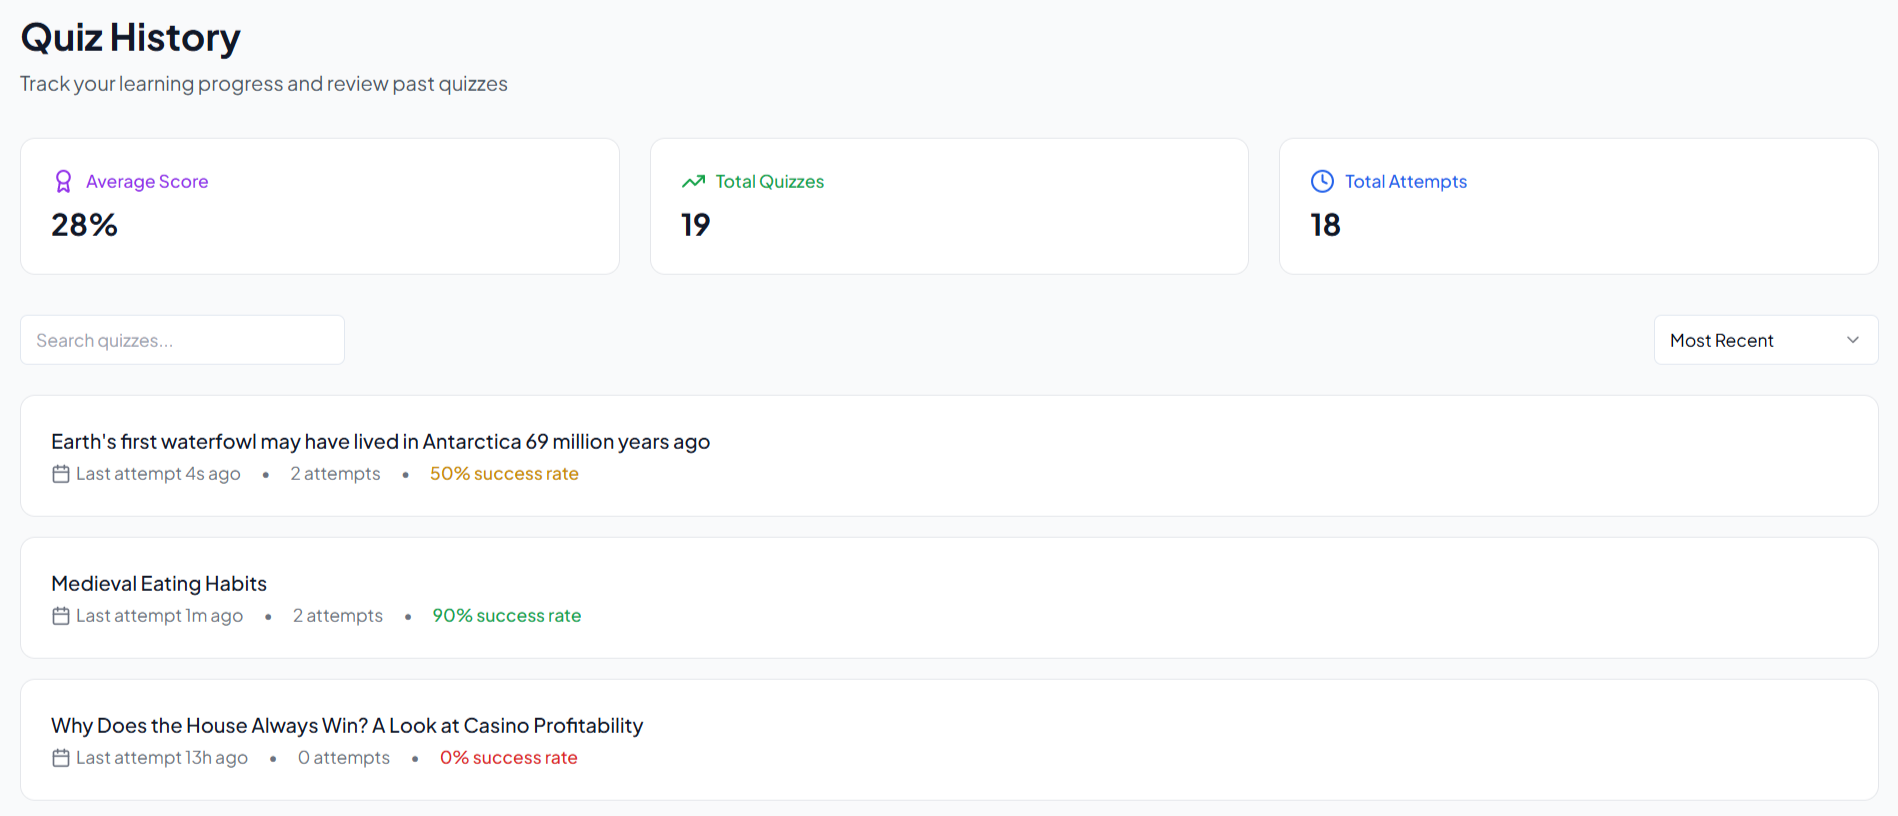Focus the Search quizzes input field

pyautogui.click(x=182, y=340)
